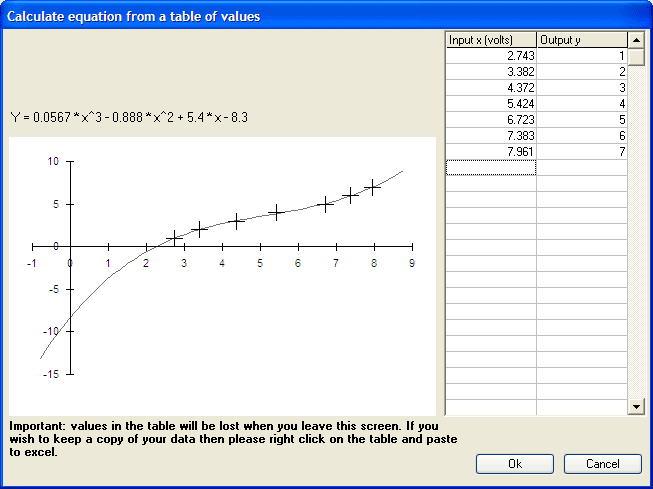Select the "Output y" column header

click(581, 40)
